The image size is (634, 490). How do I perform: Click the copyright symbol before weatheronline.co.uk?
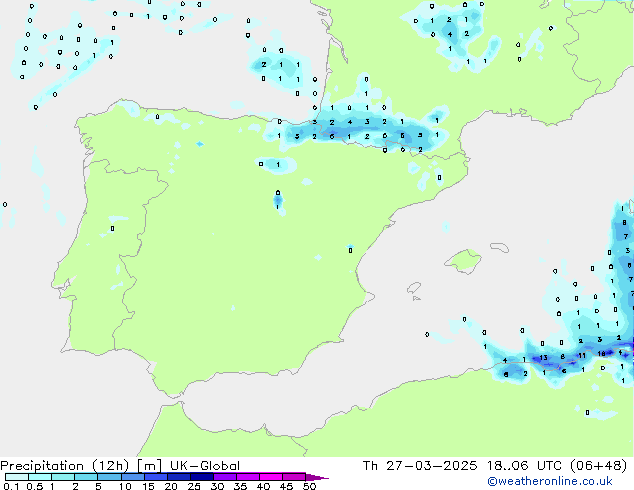pos(491,481)
